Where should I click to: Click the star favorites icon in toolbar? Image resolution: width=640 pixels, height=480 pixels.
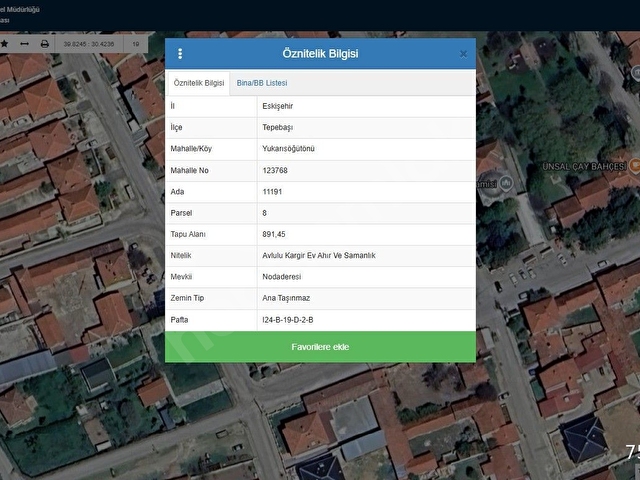[x=4, y=44]
